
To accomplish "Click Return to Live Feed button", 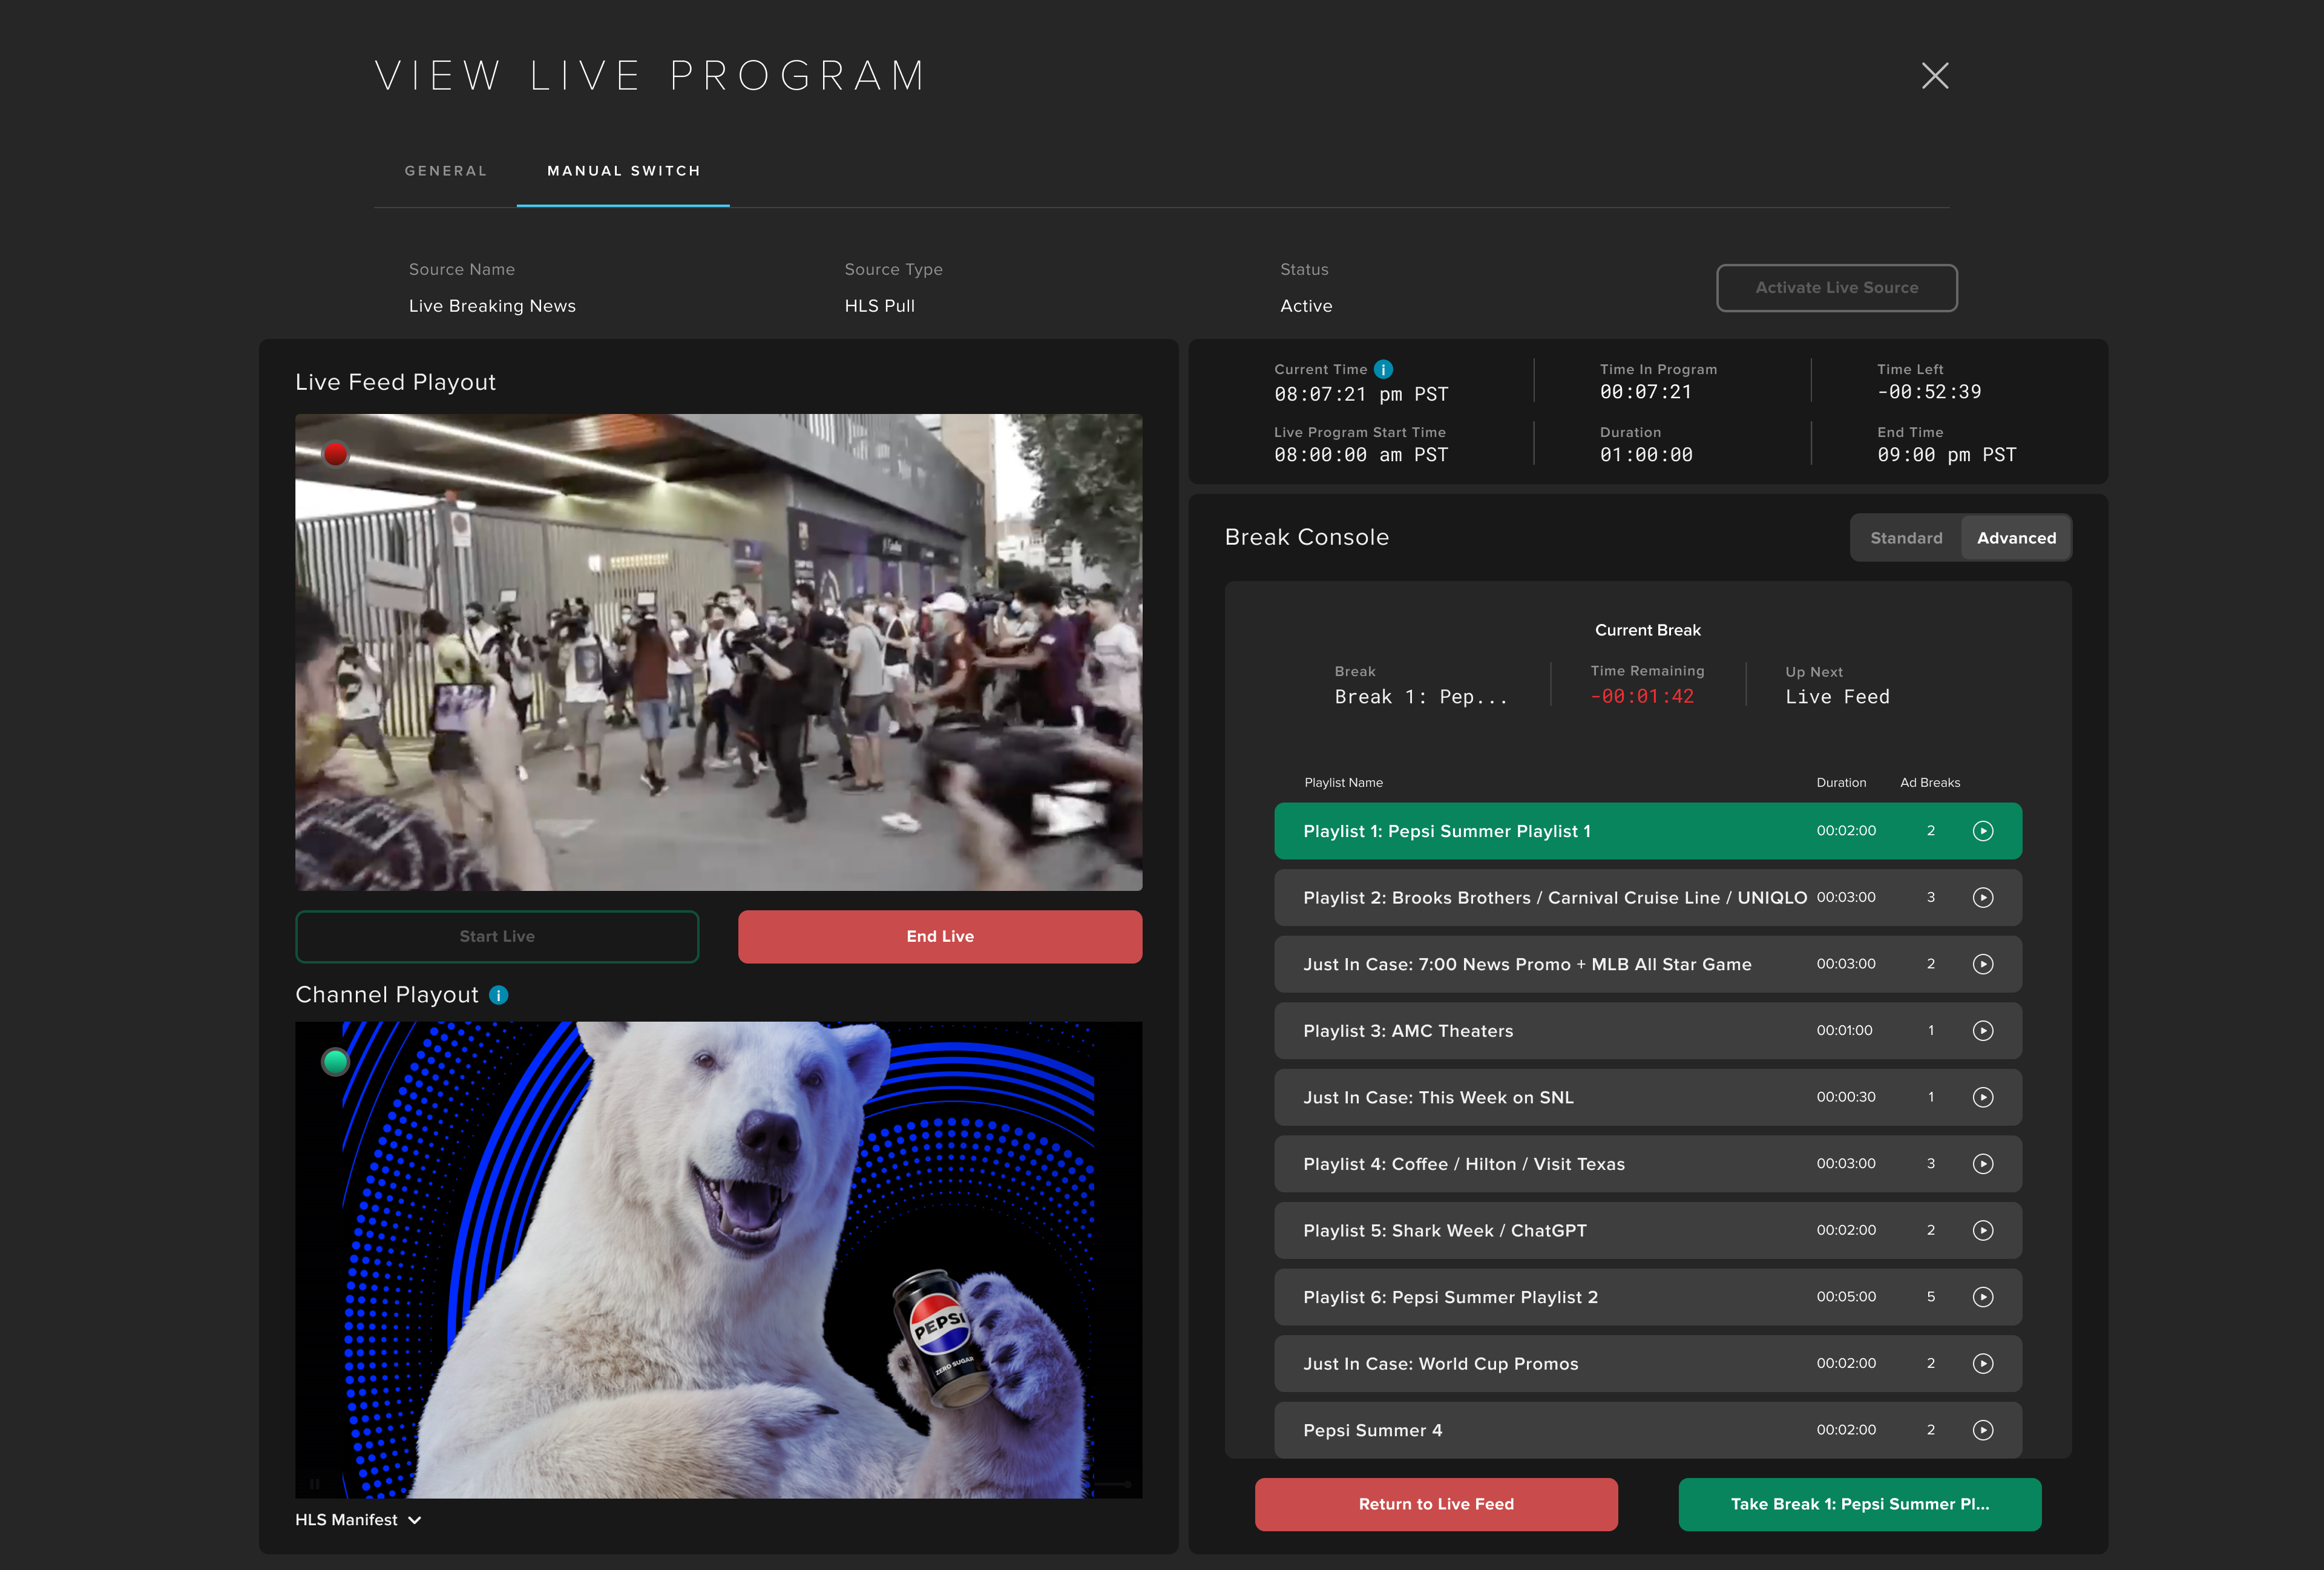I will (1436, 1504).
